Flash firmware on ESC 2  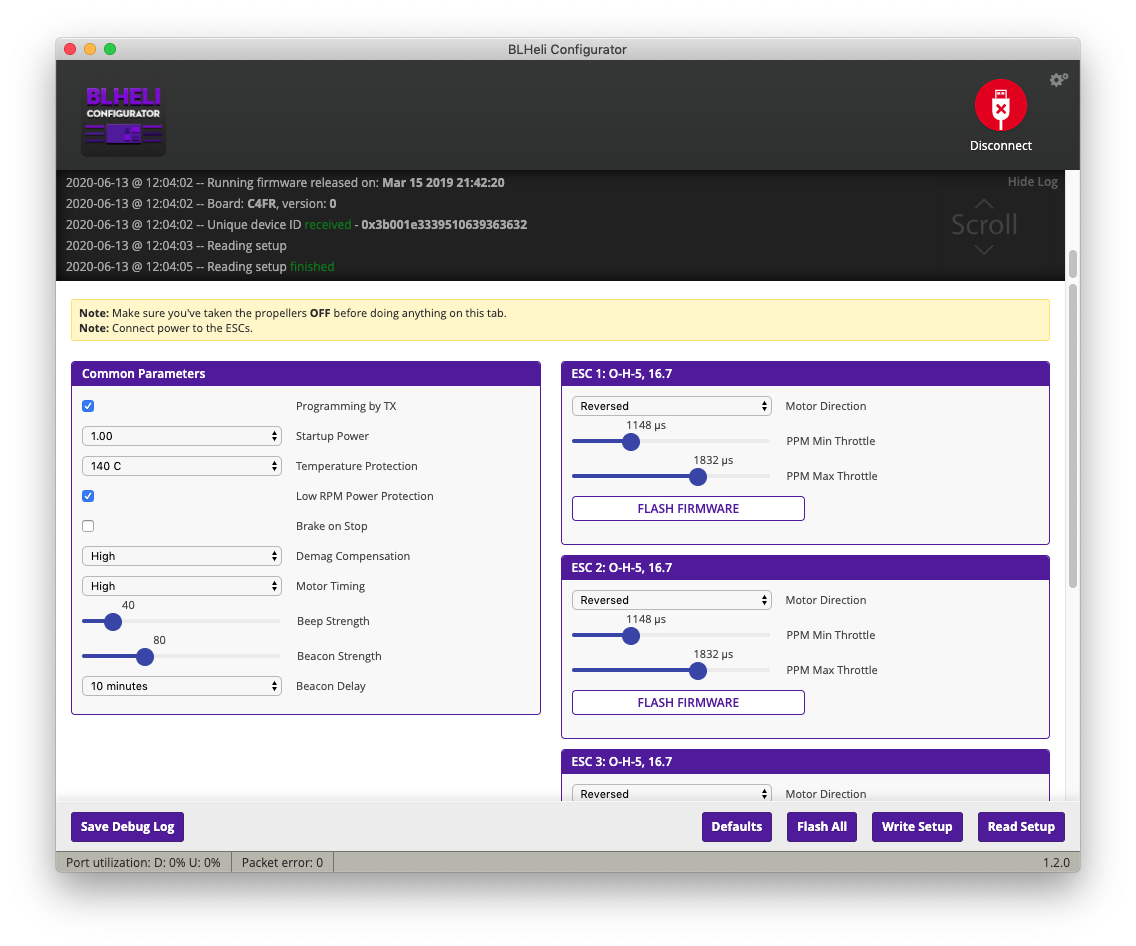688,703
